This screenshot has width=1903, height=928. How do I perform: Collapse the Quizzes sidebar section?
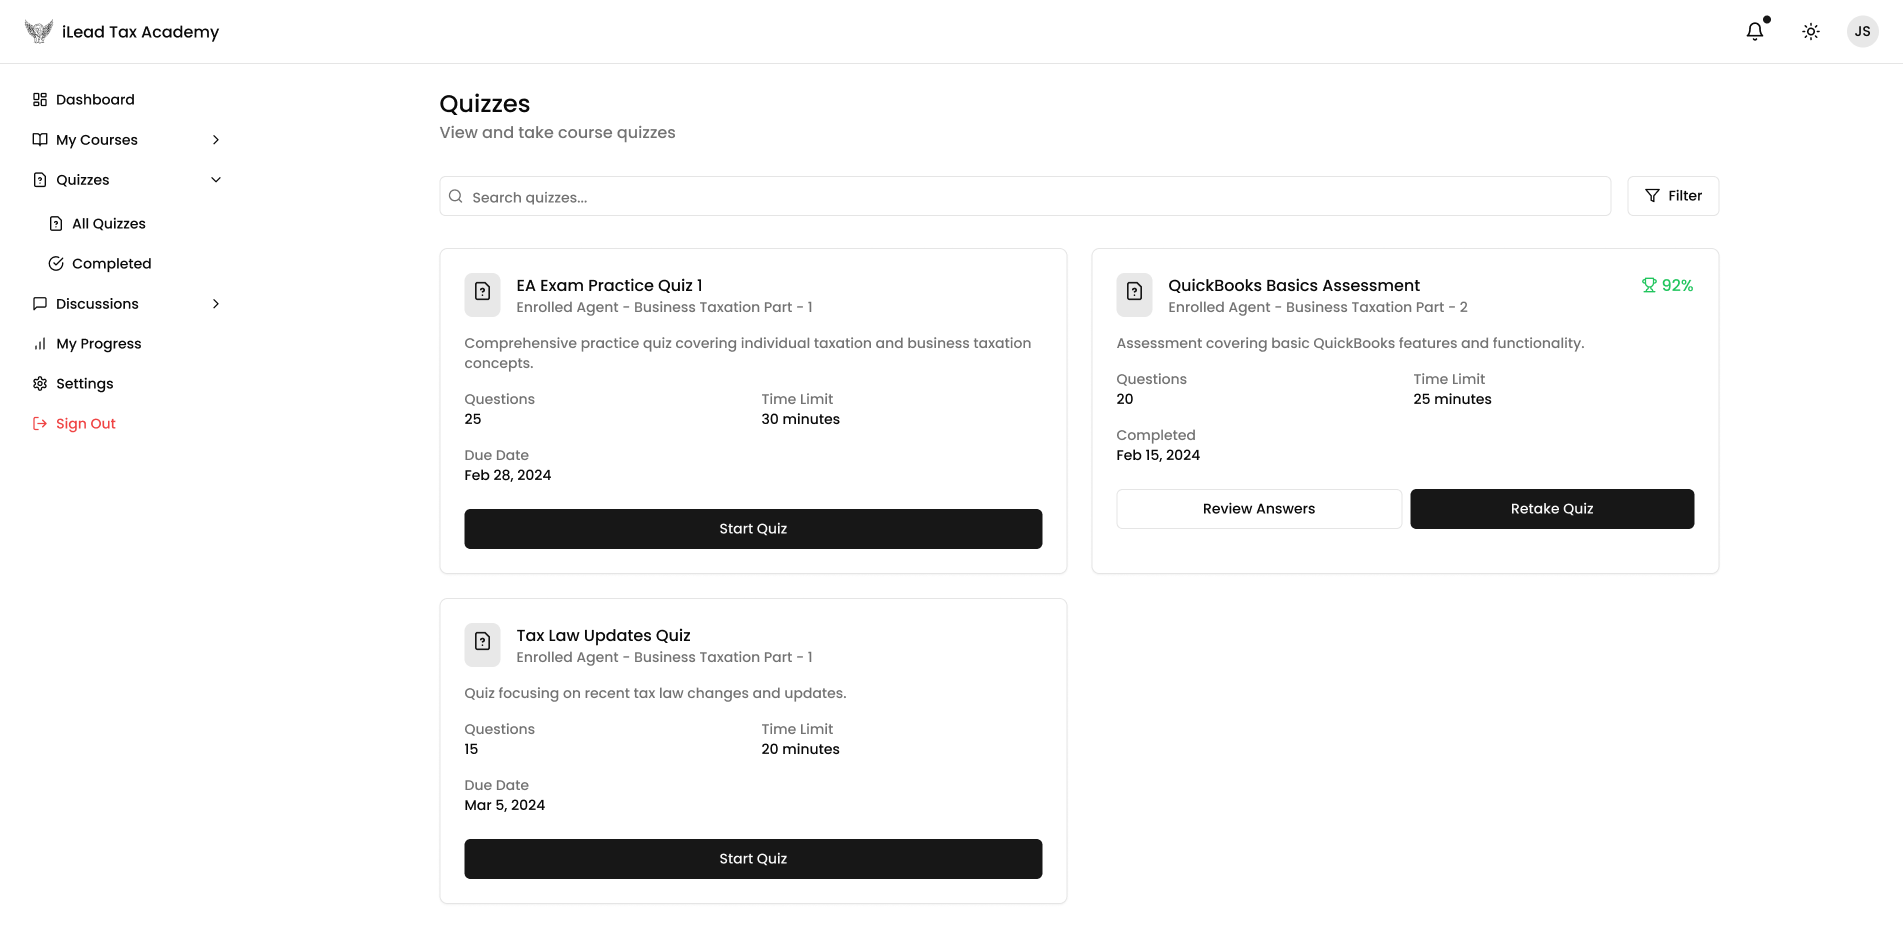click(x=216, y=180)
